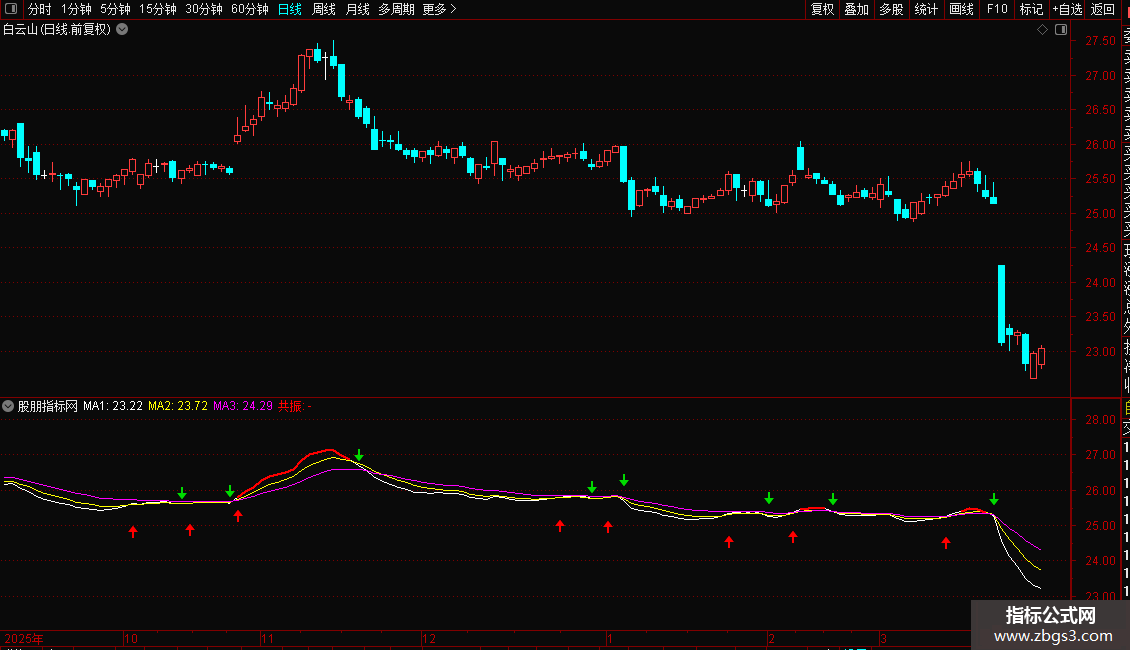This screenshot has height=650, width=1130.
Task: Switch to 月线 monthly chart
Action: 357,9
